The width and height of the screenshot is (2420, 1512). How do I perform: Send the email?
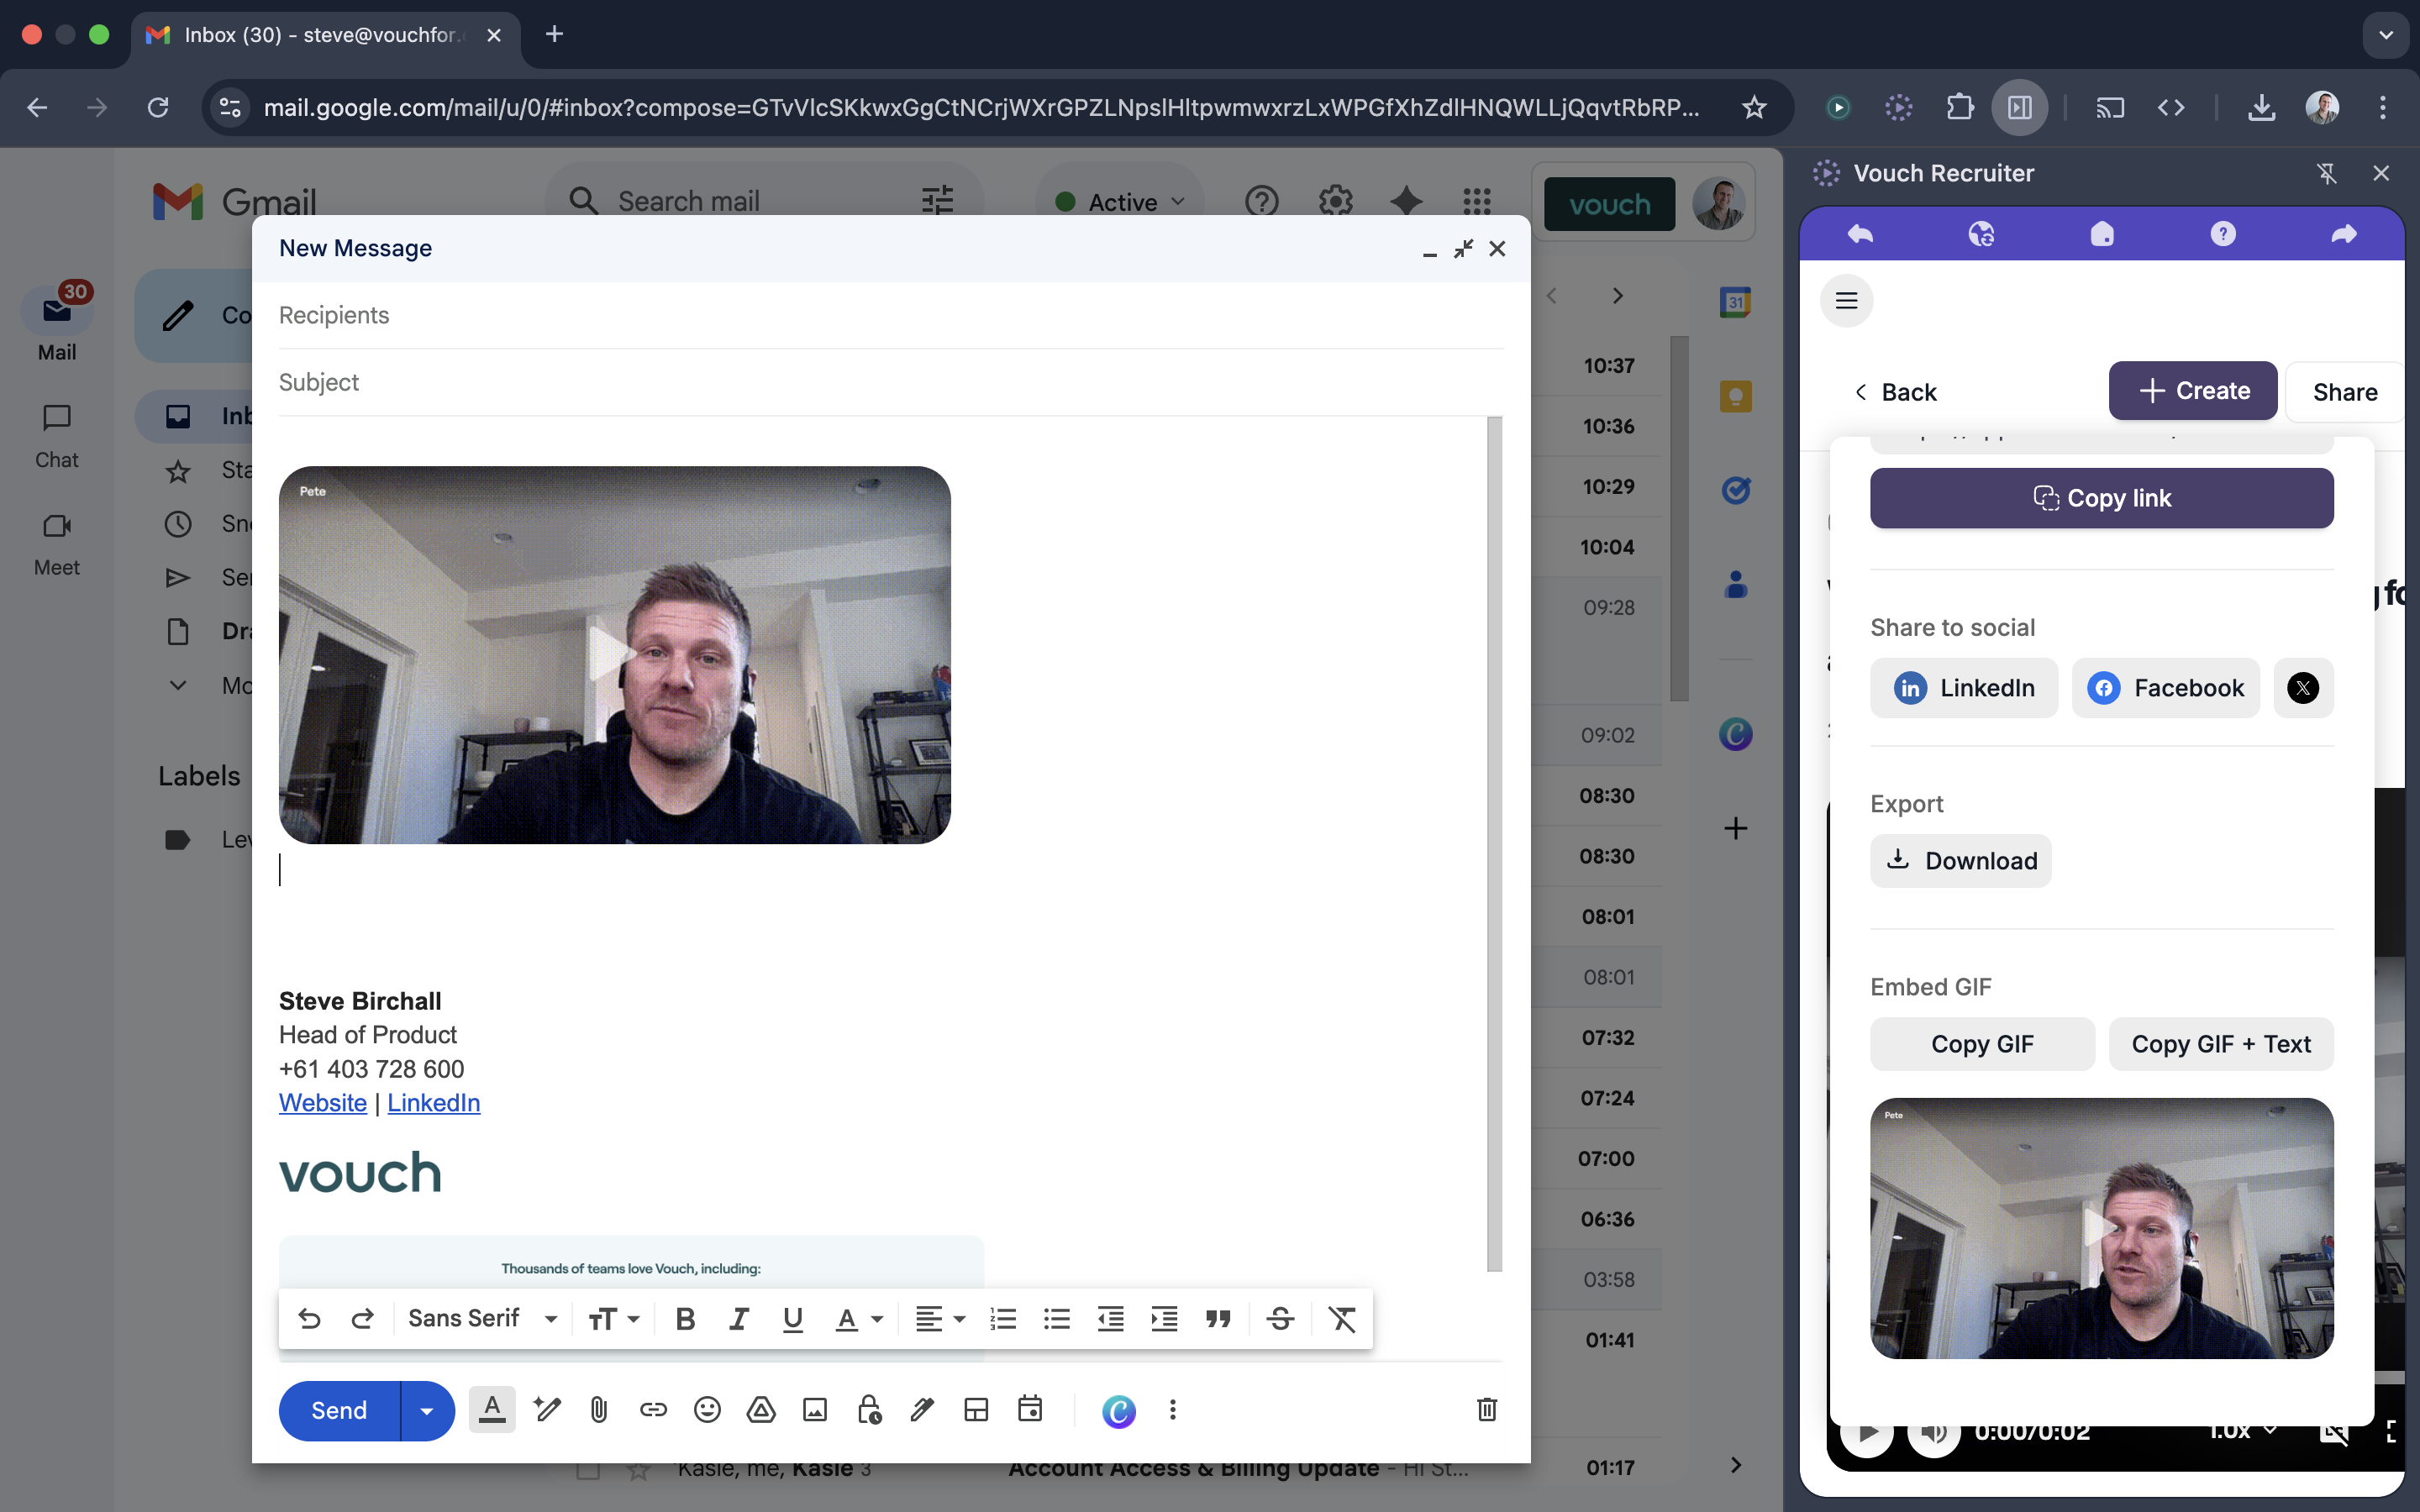tap(339, 1410)
